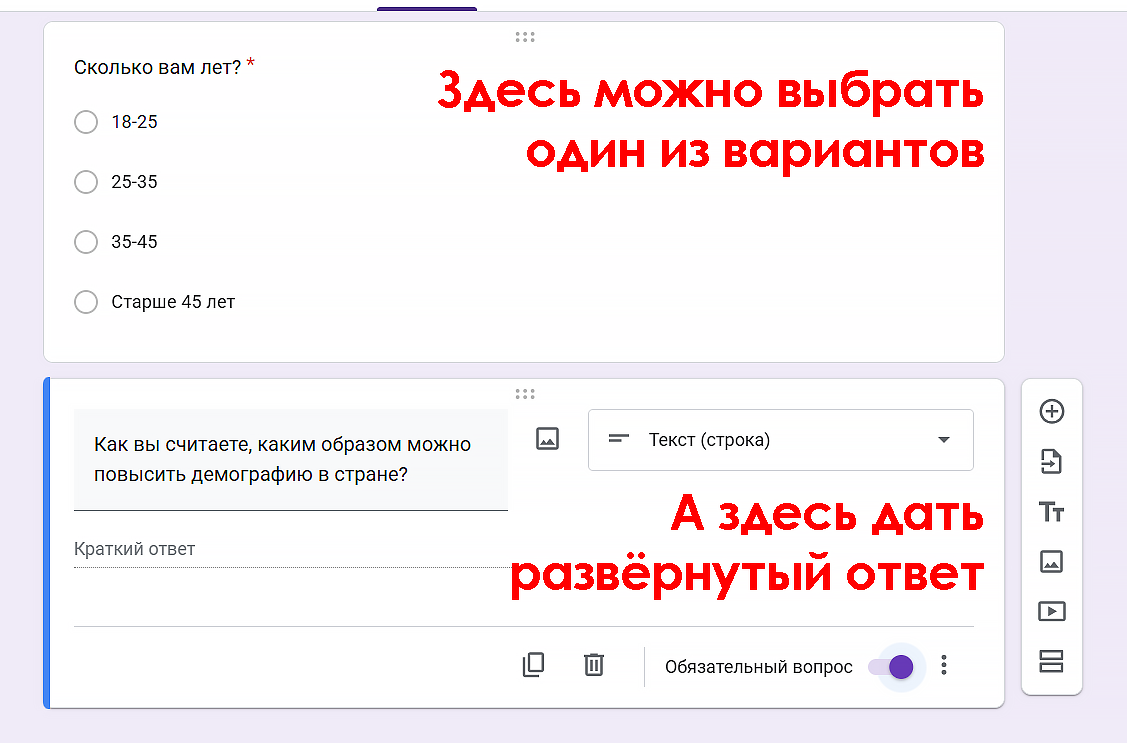Select the 25-35 radio option
1127x743 pixels.
point(86,182)
